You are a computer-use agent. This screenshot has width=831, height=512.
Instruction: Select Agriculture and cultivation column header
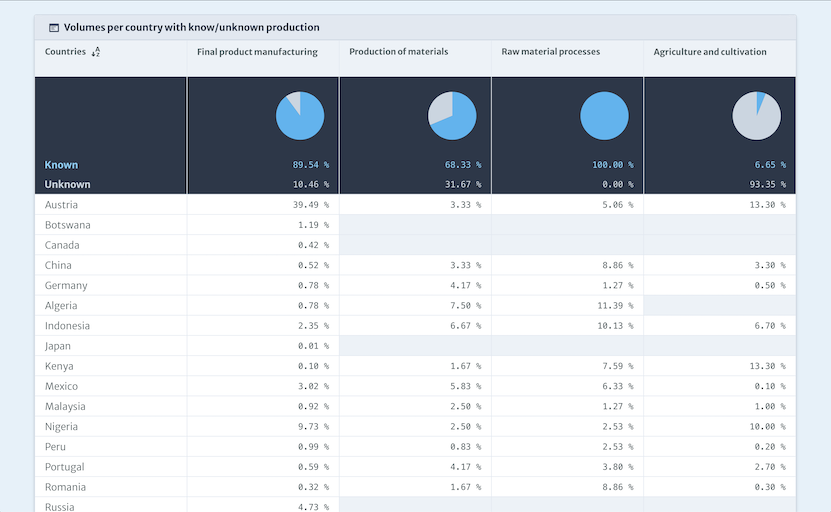click(710, 52)
